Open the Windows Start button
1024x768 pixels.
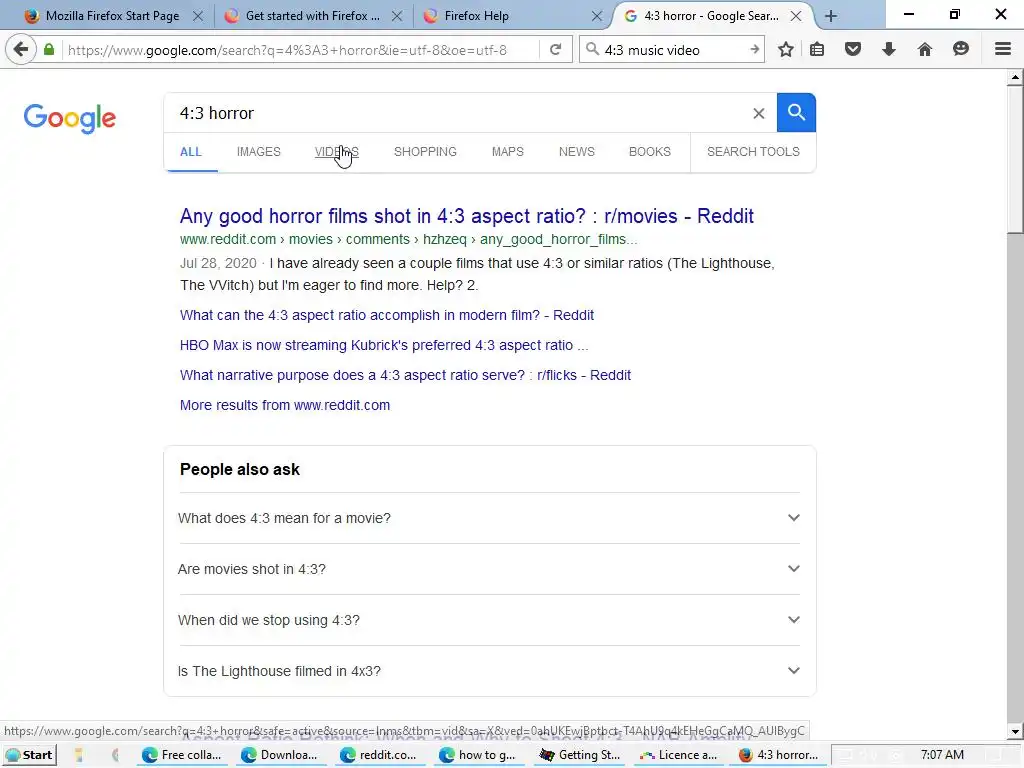click(29, 755)
